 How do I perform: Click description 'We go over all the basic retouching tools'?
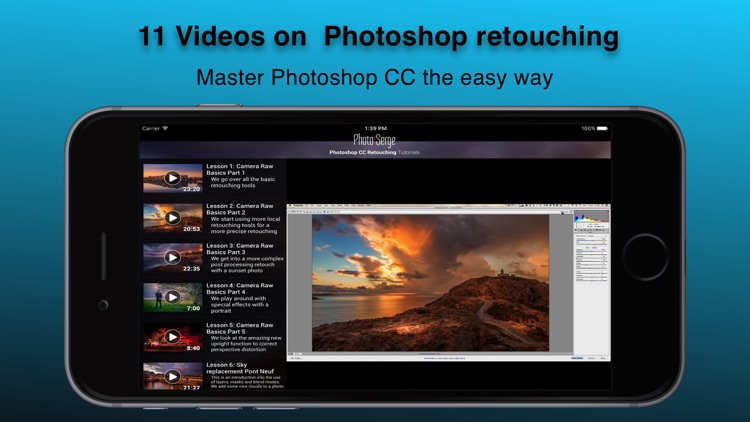coord(243,182)
